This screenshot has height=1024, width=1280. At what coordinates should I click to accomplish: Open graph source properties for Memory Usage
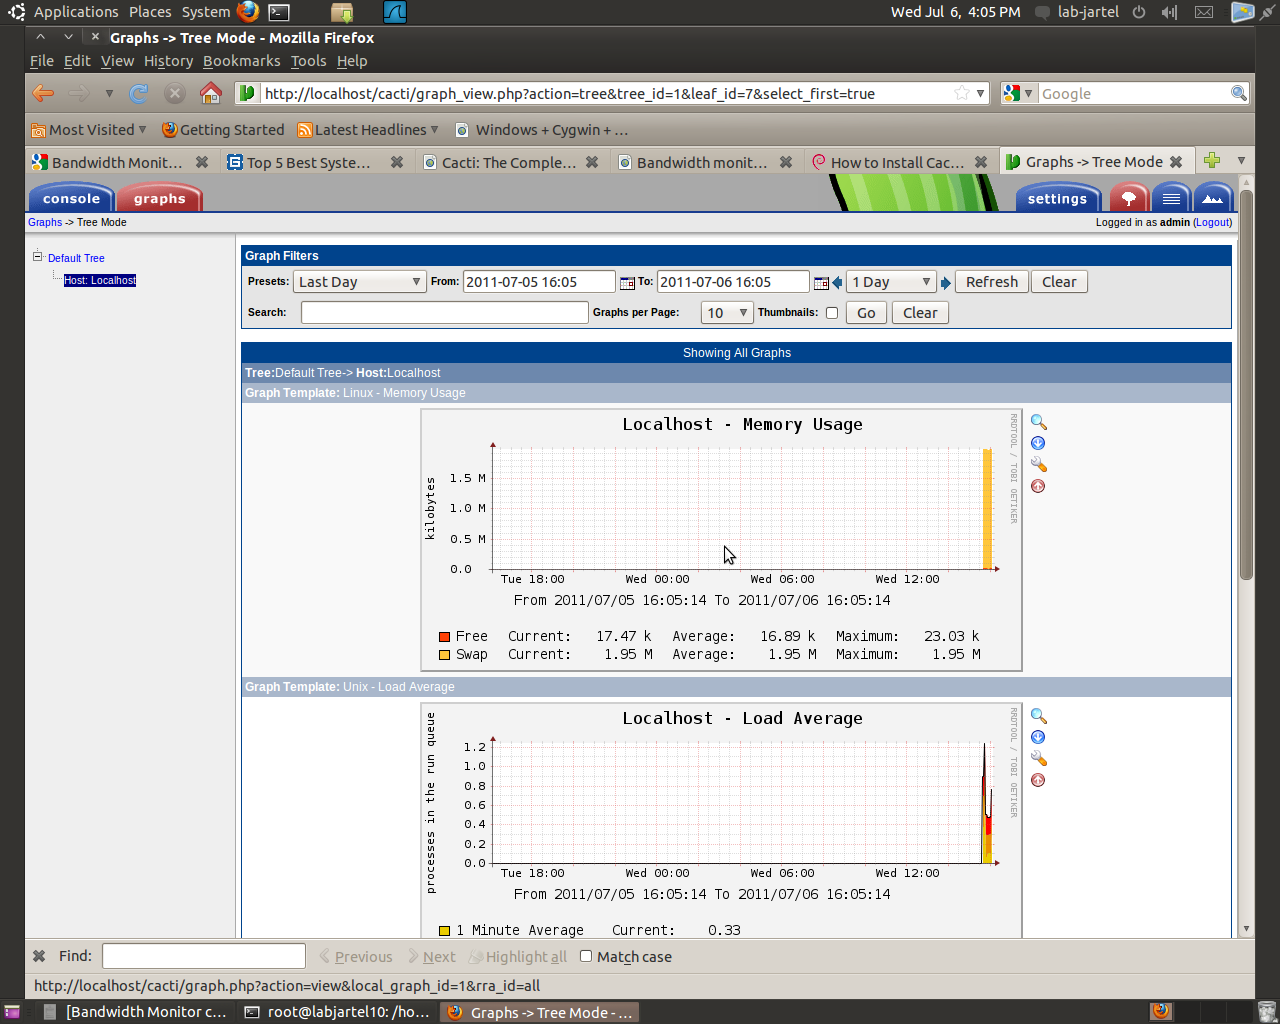pos(1038,464)
